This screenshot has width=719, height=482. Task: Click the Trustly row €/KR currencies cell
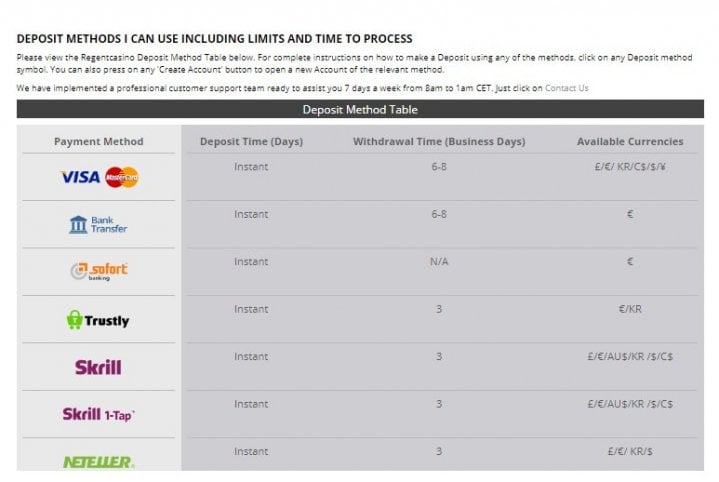630,309
